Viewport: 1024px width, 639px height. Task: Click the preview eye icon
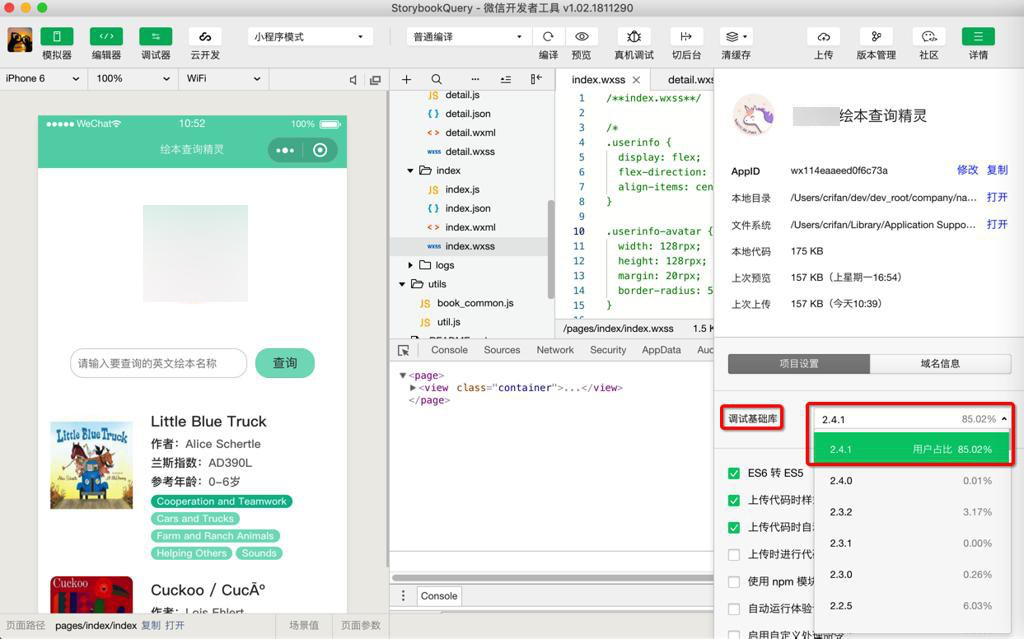(581, 37)
